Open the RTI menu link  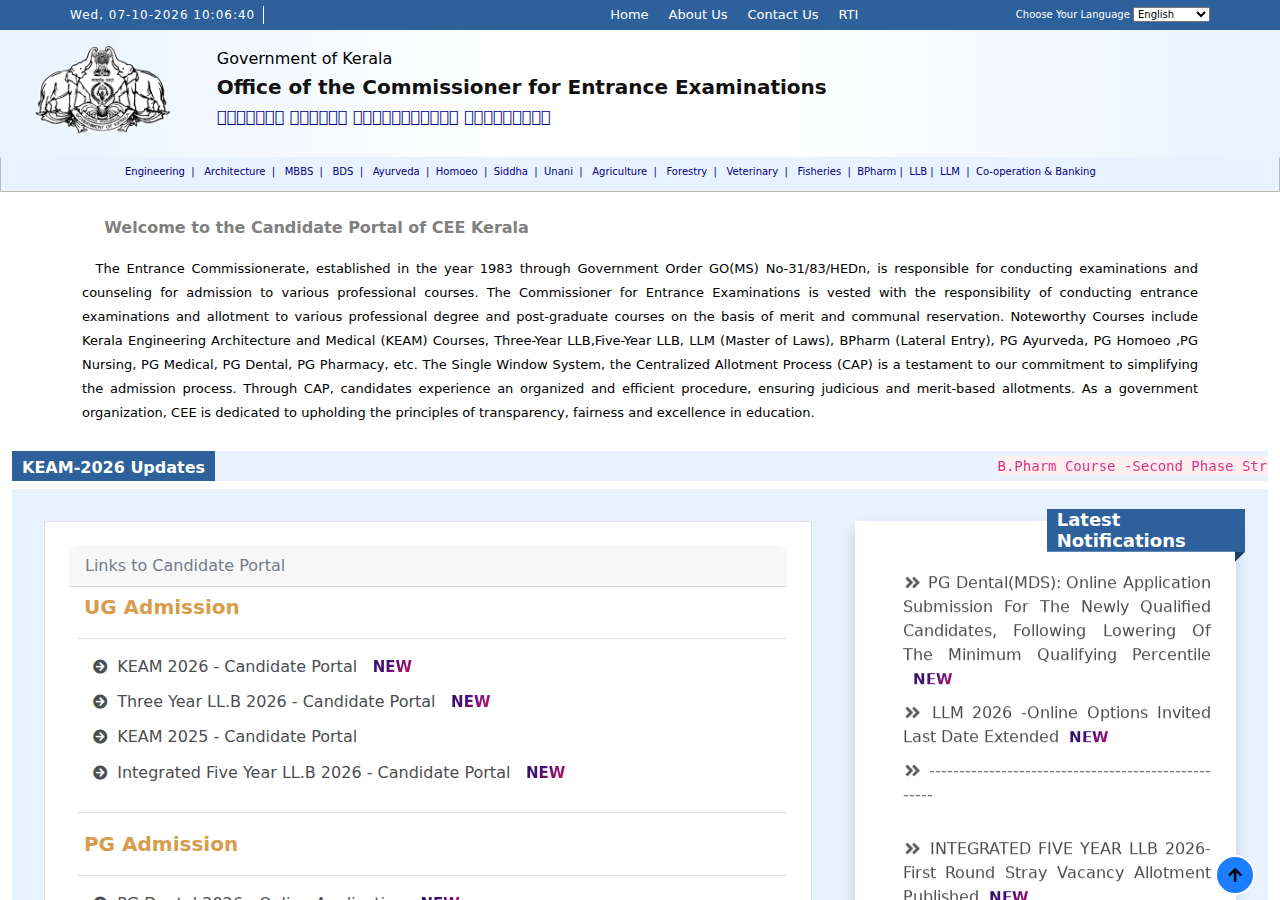click(848, 15)
